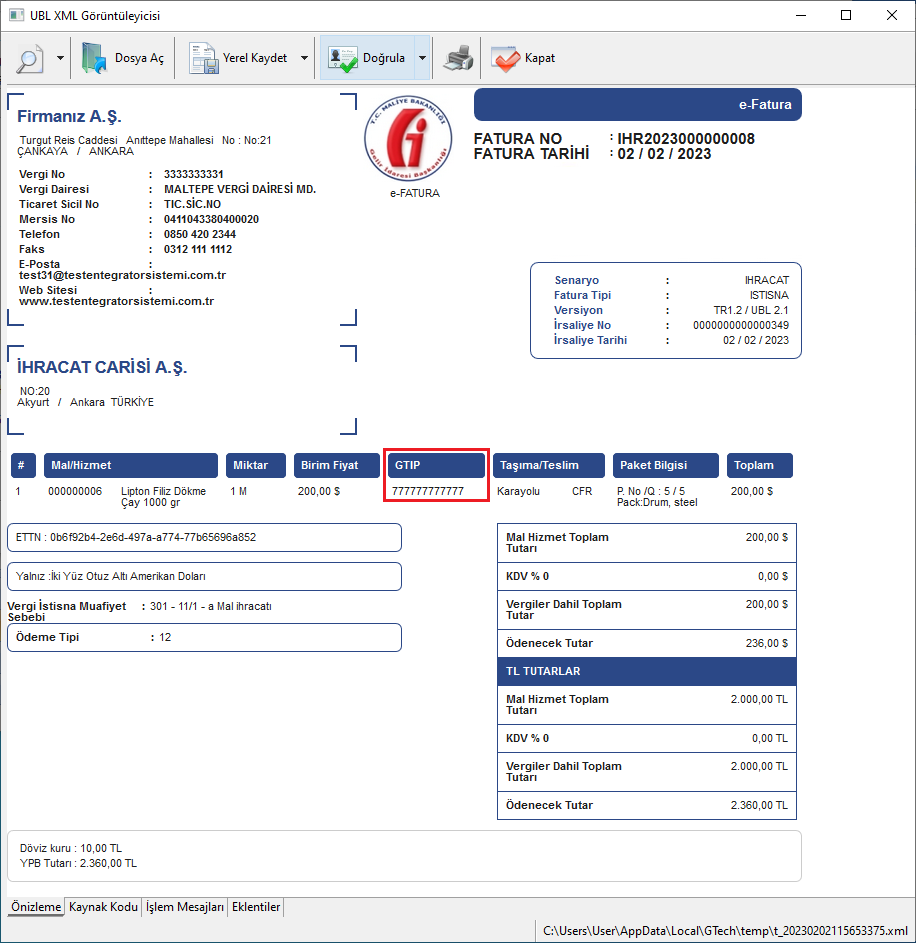Expand the Doğrula dropdown arrow

422,58
